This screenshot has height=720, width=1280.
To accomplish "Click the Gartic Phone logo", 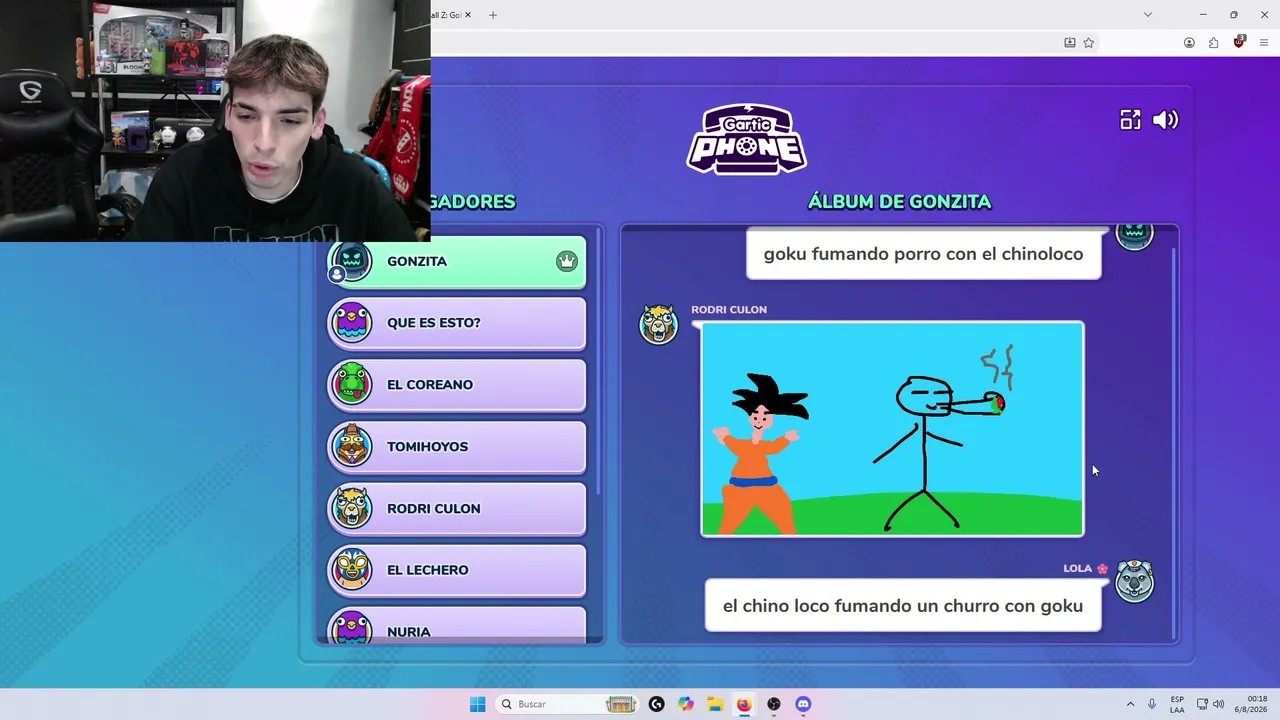I will point(747,139).
